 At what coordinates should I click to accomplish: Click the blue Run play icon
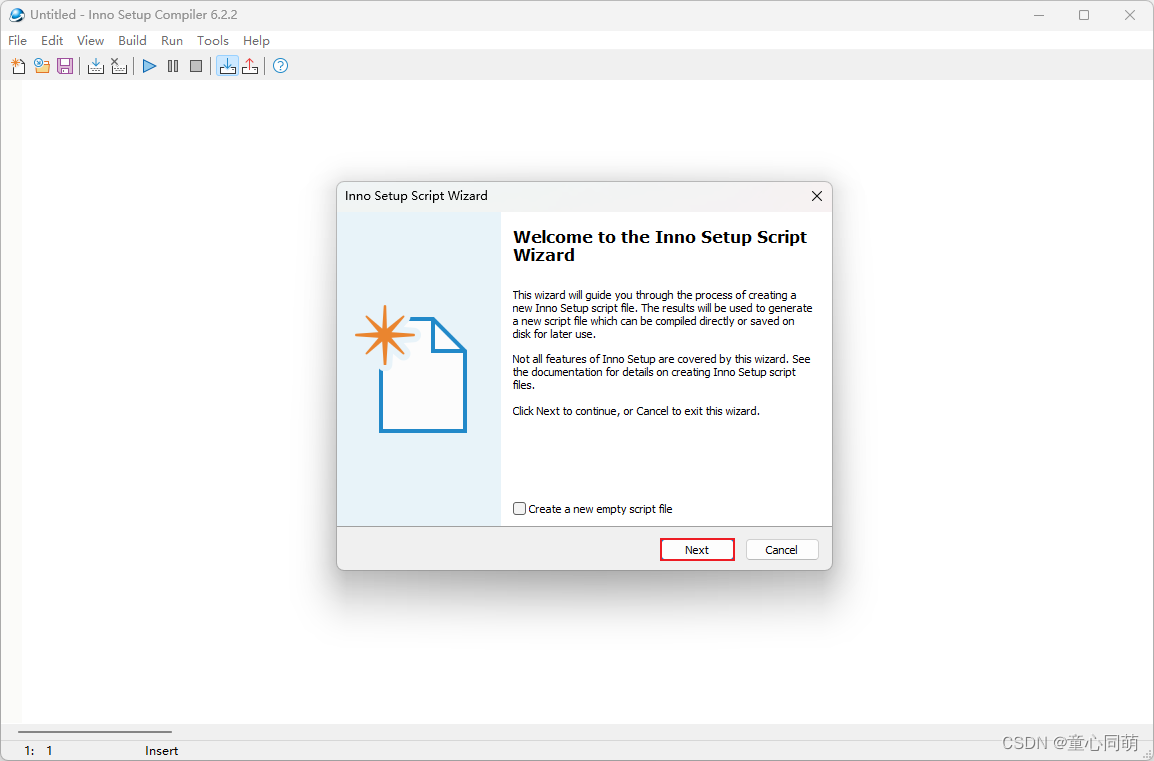pos(149,66)
